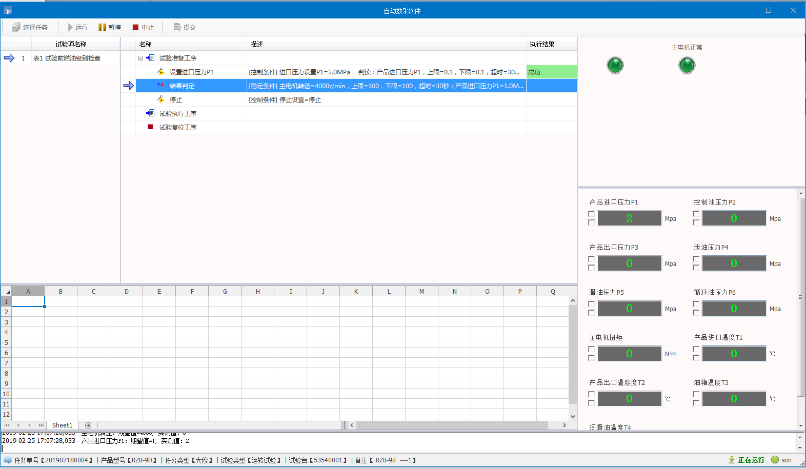This screenshot has height=469, width=806.
Task: Open the Sheet1 tab
Action: pyautogui.click(x=62, y=425)
